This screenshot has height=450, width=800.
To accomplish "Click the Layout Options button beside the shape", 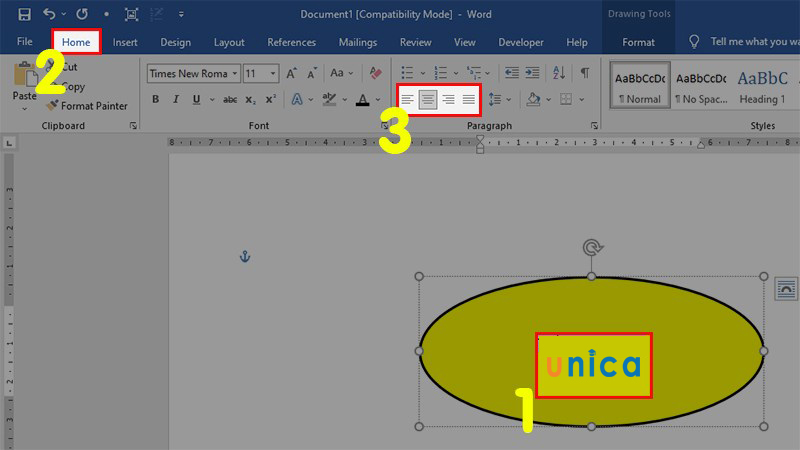I will (x=786, y=289).
